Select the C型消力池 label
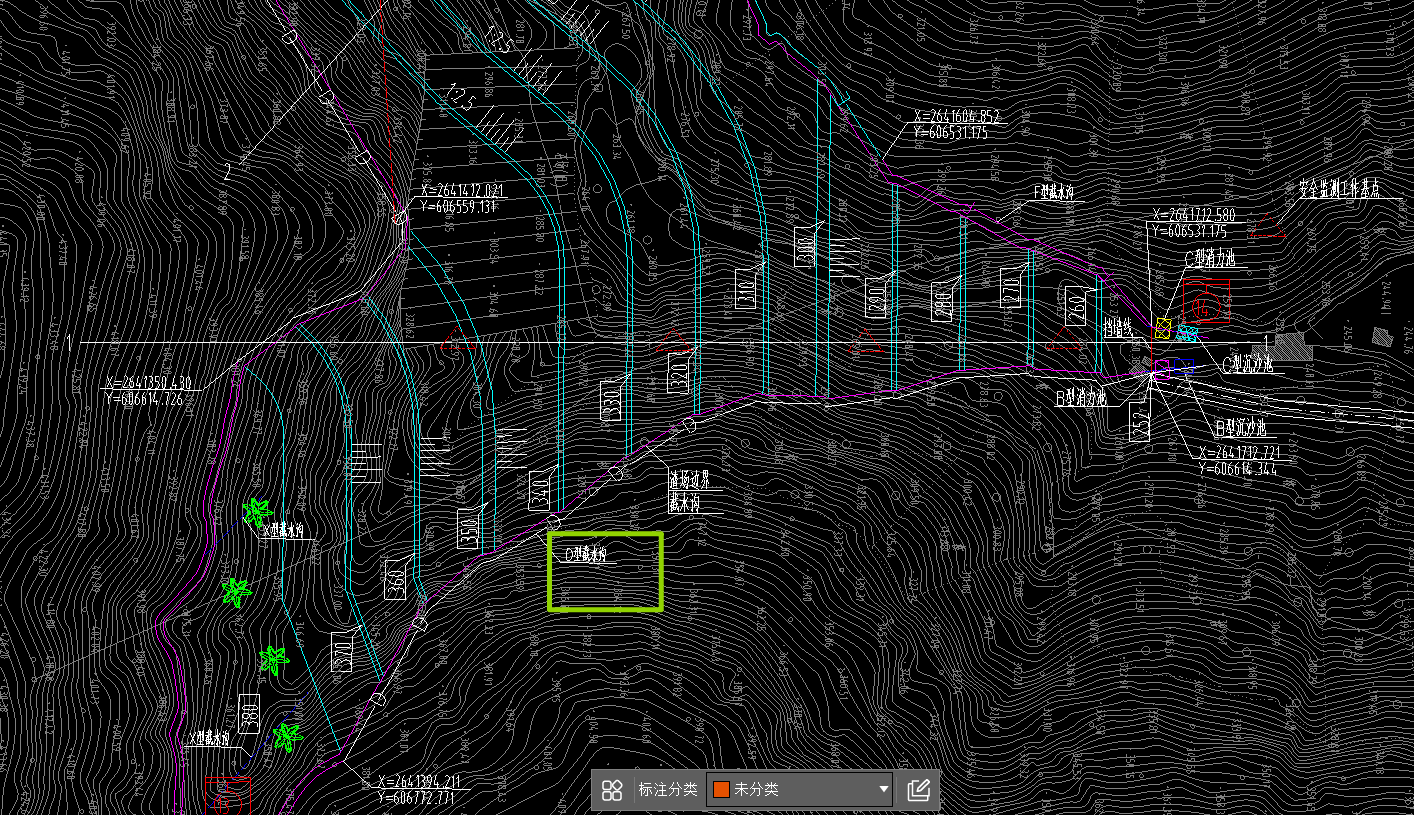The image size is (1414, 815). coord(1209,259)
